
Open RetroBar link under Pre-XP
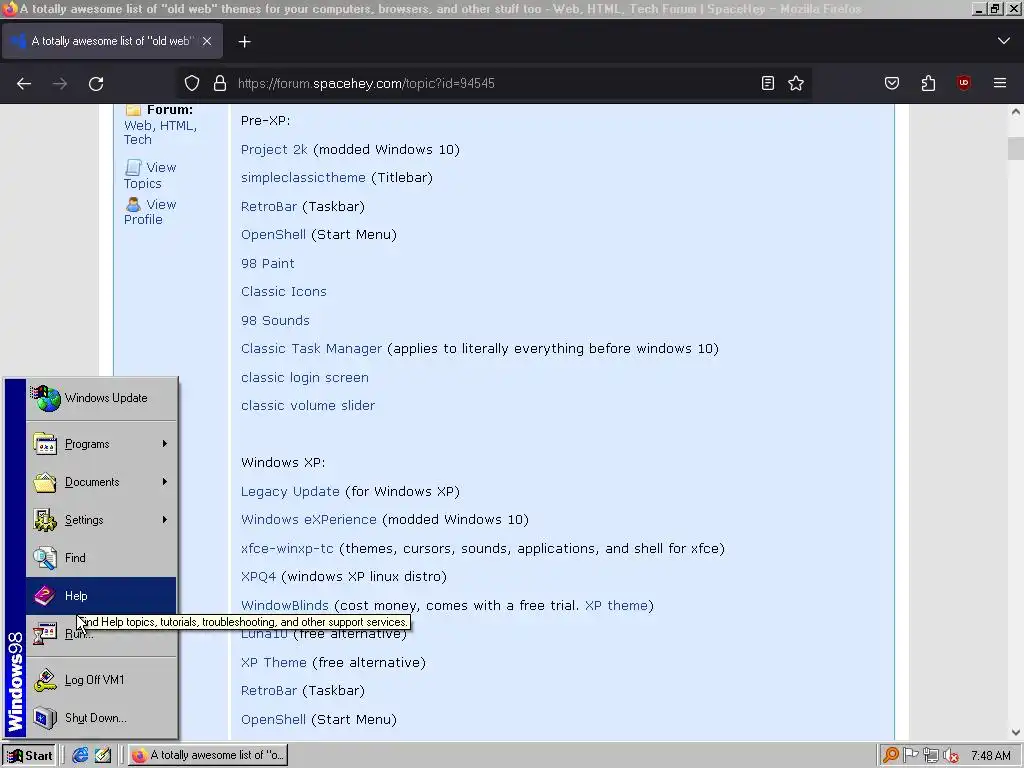(x=268, y=206)
